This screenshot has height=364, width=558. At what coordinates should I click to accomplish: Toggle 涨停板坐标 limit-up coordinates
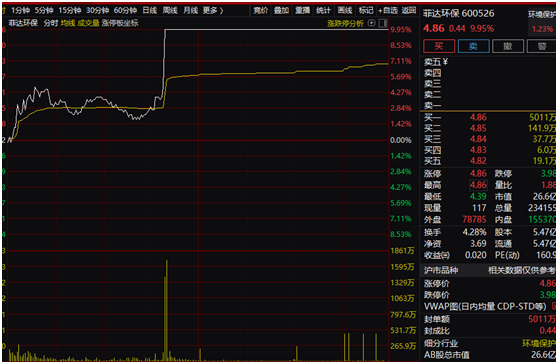[x=120, y=23]
